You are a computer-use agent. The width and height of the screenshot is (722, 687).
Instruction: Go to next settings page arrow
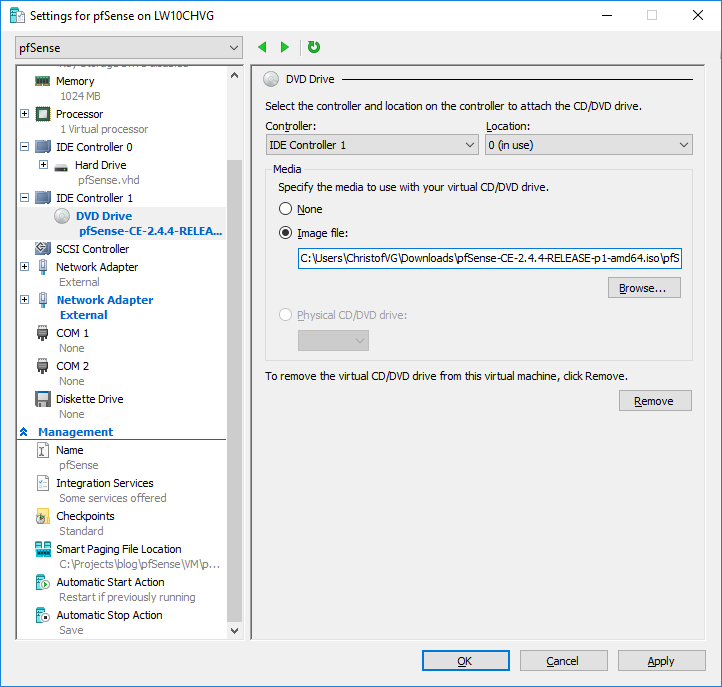click(x=285, y=47)
